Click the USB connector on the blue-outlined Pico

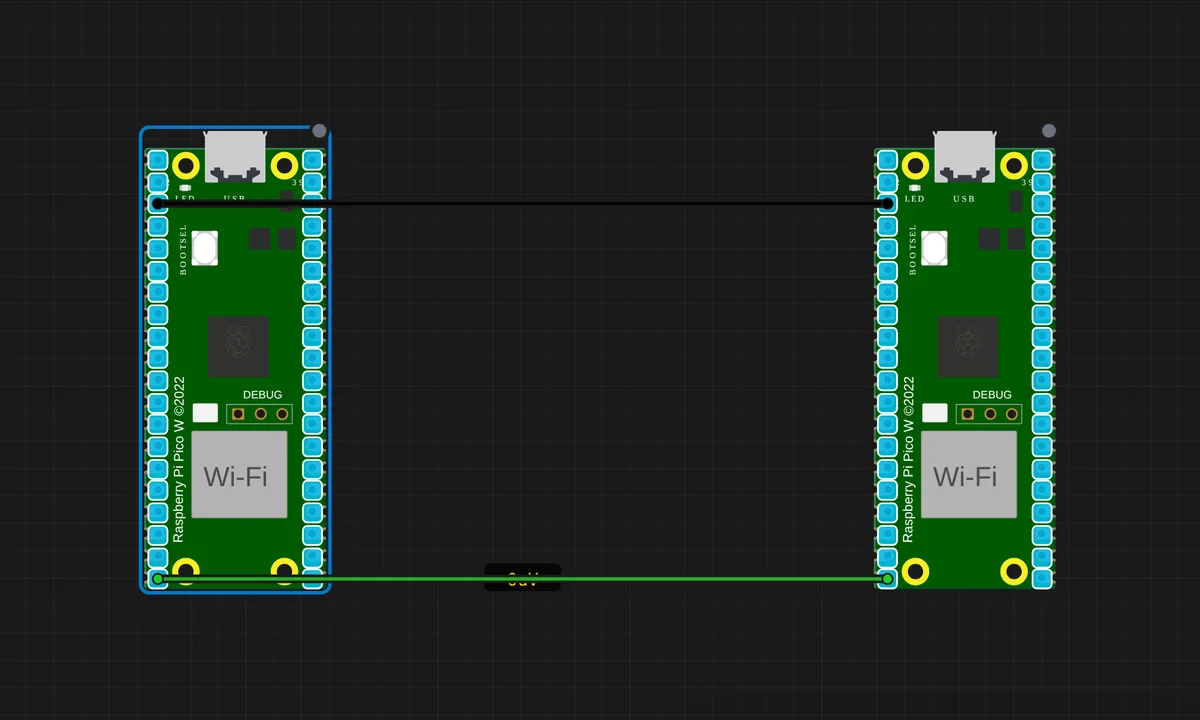point(235,156)
